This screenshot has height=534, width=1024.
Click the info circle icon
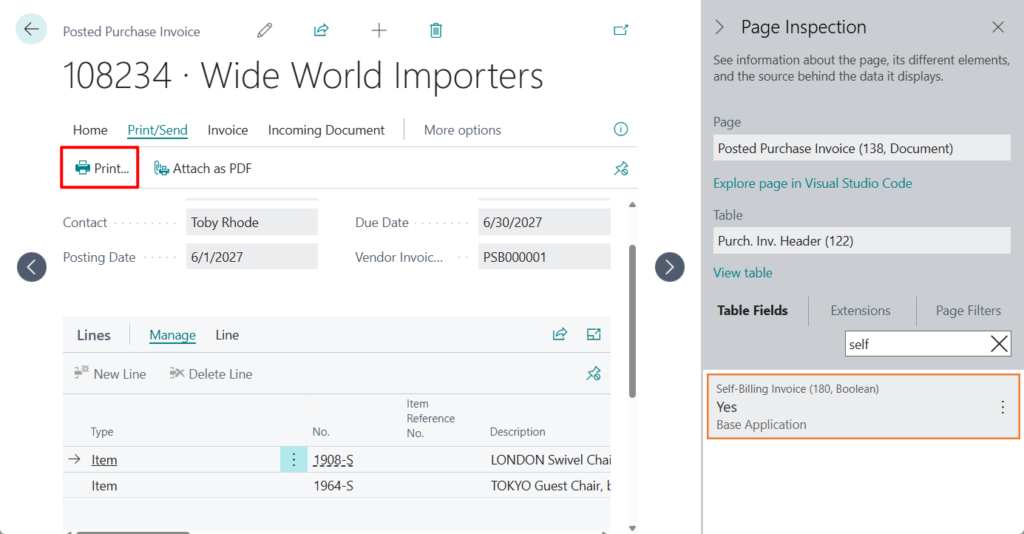(x=621, y=130)
